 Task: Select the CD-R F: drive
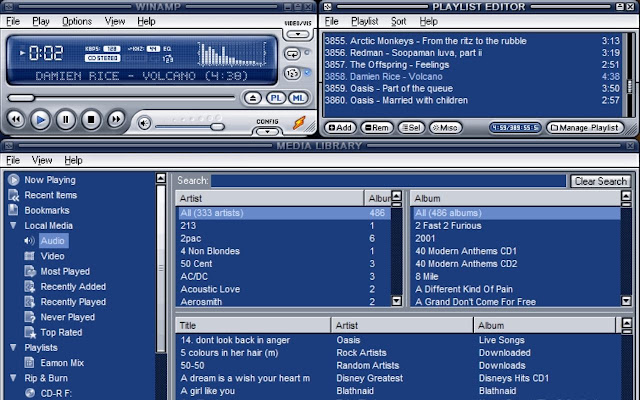(56, 393)
